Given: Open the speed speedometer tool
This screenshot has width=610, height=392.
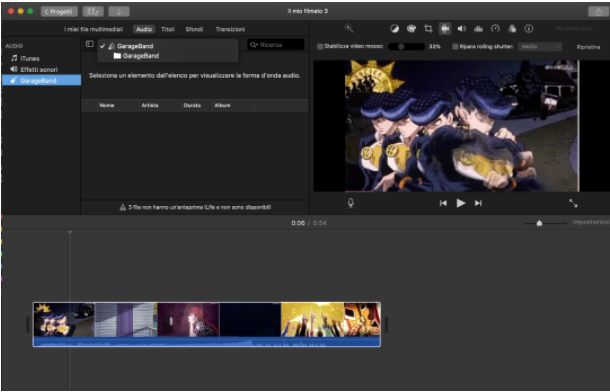Looking at the screenshot, I should pyautogui.click(x=495, y=29).
